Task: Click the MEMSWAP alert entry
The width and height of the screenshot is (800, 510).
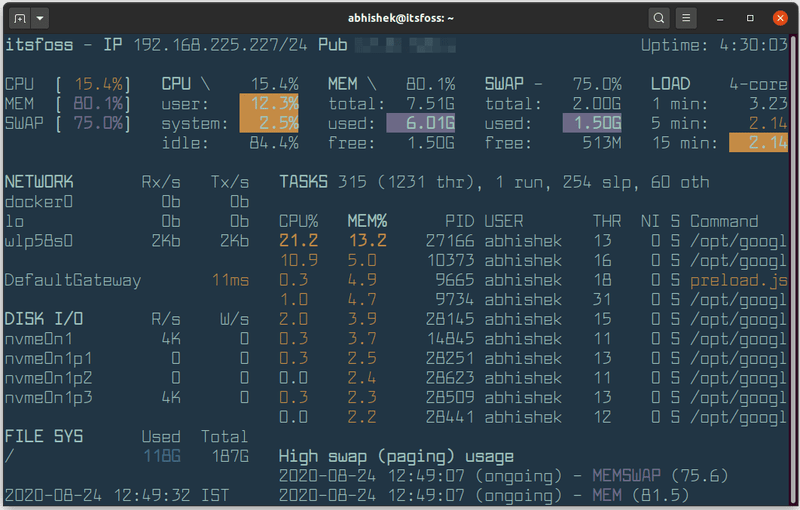Action: coord(628,475)
